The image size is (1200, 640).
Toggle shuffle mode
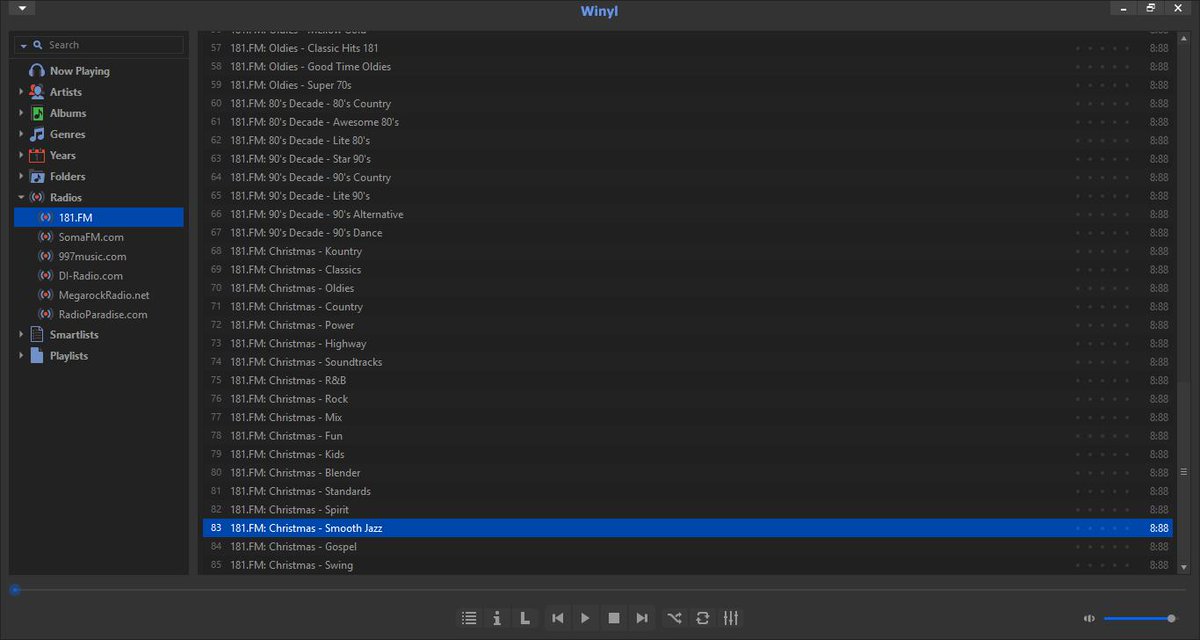[x=674, y=618]
